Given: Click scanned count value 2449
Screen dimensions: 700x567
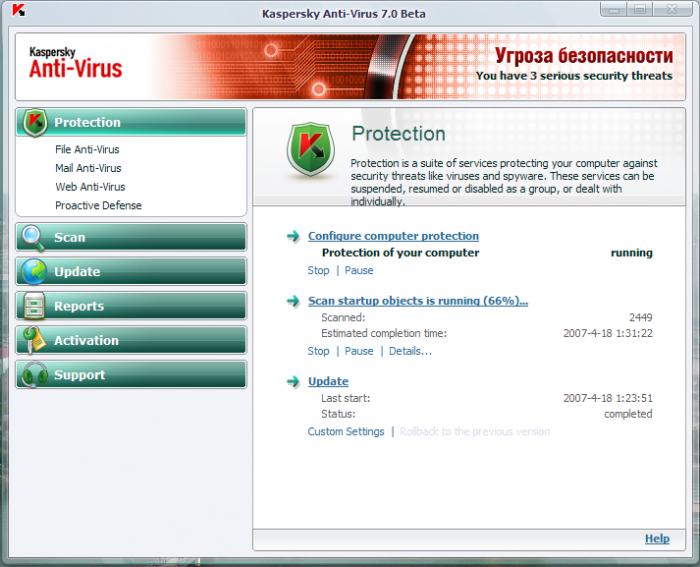Looking at the screenshot, I should coord(641,317).
